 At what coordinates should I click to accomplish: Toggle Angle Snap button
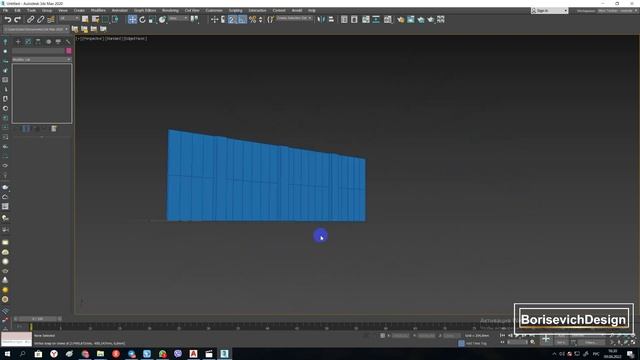point(242,19)
